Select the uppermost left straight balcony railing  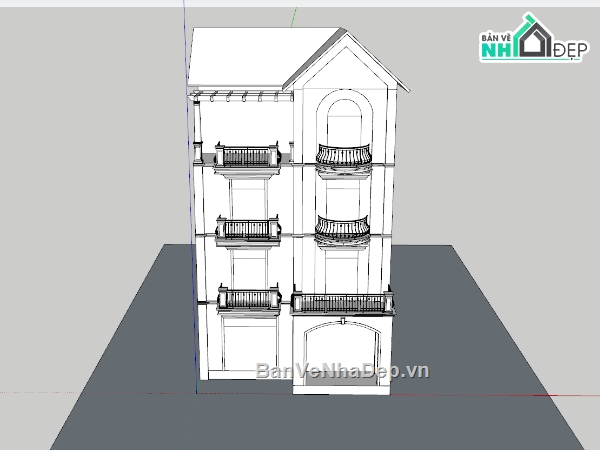point(246,156)
